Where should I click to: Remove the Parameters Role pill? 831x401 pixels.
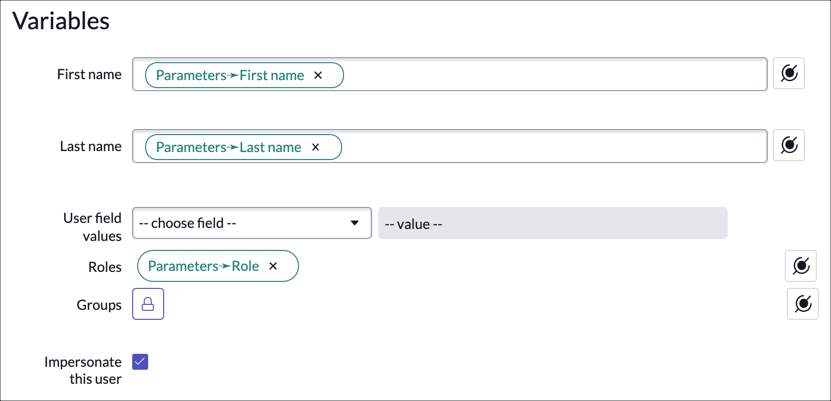click(273, 266)
